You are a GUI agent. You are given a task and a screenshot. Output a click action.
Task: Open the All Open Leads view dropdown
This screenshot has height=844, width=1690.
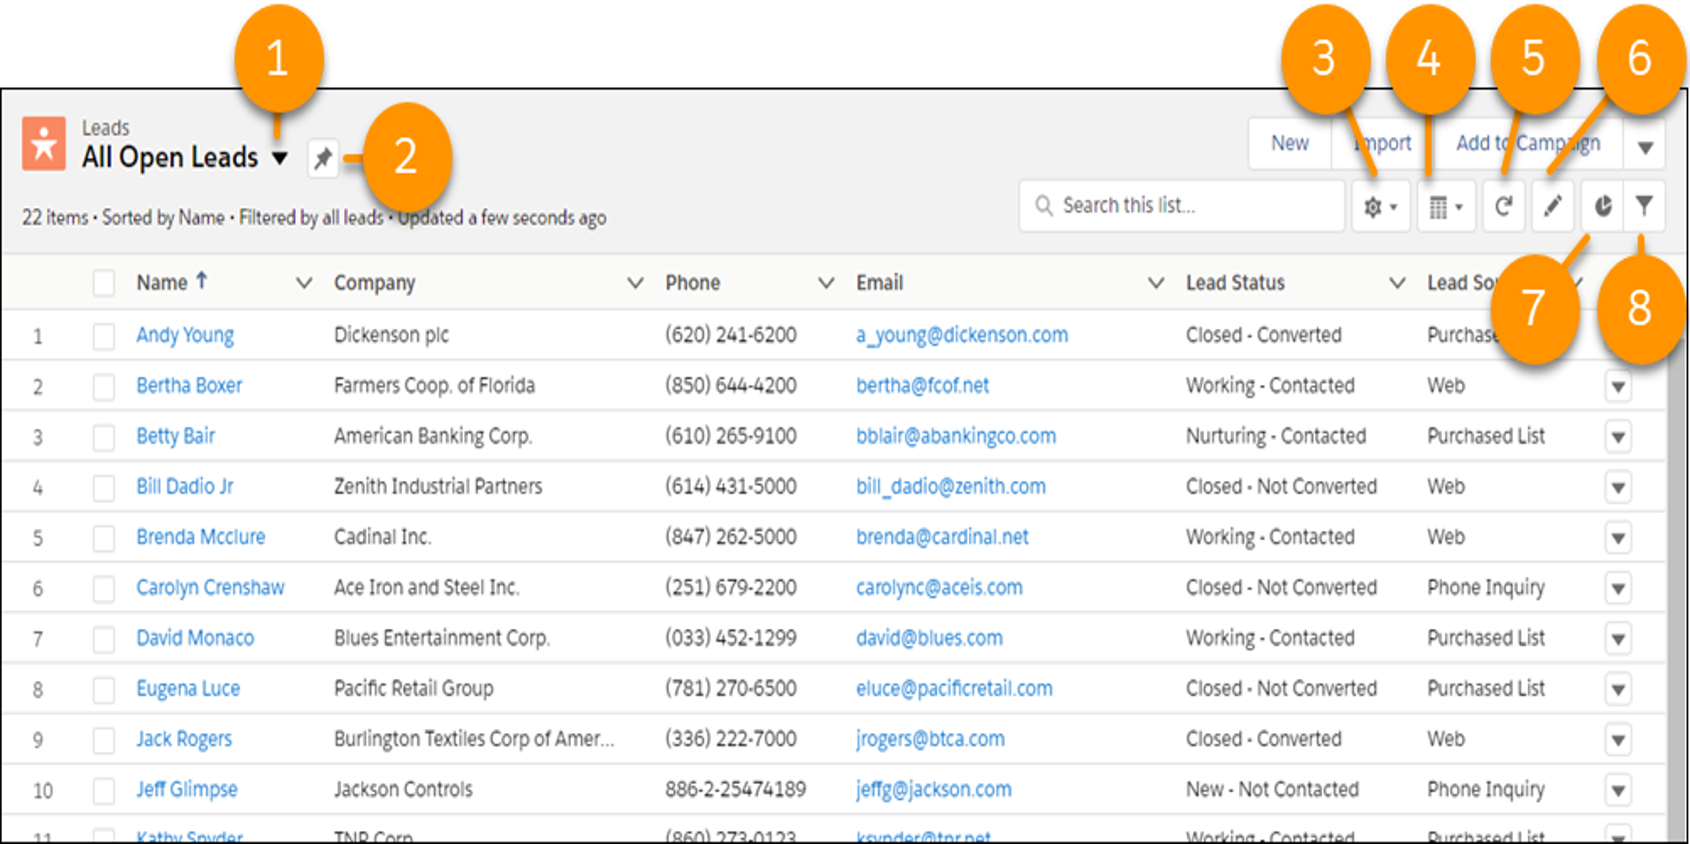click(280, 158)
